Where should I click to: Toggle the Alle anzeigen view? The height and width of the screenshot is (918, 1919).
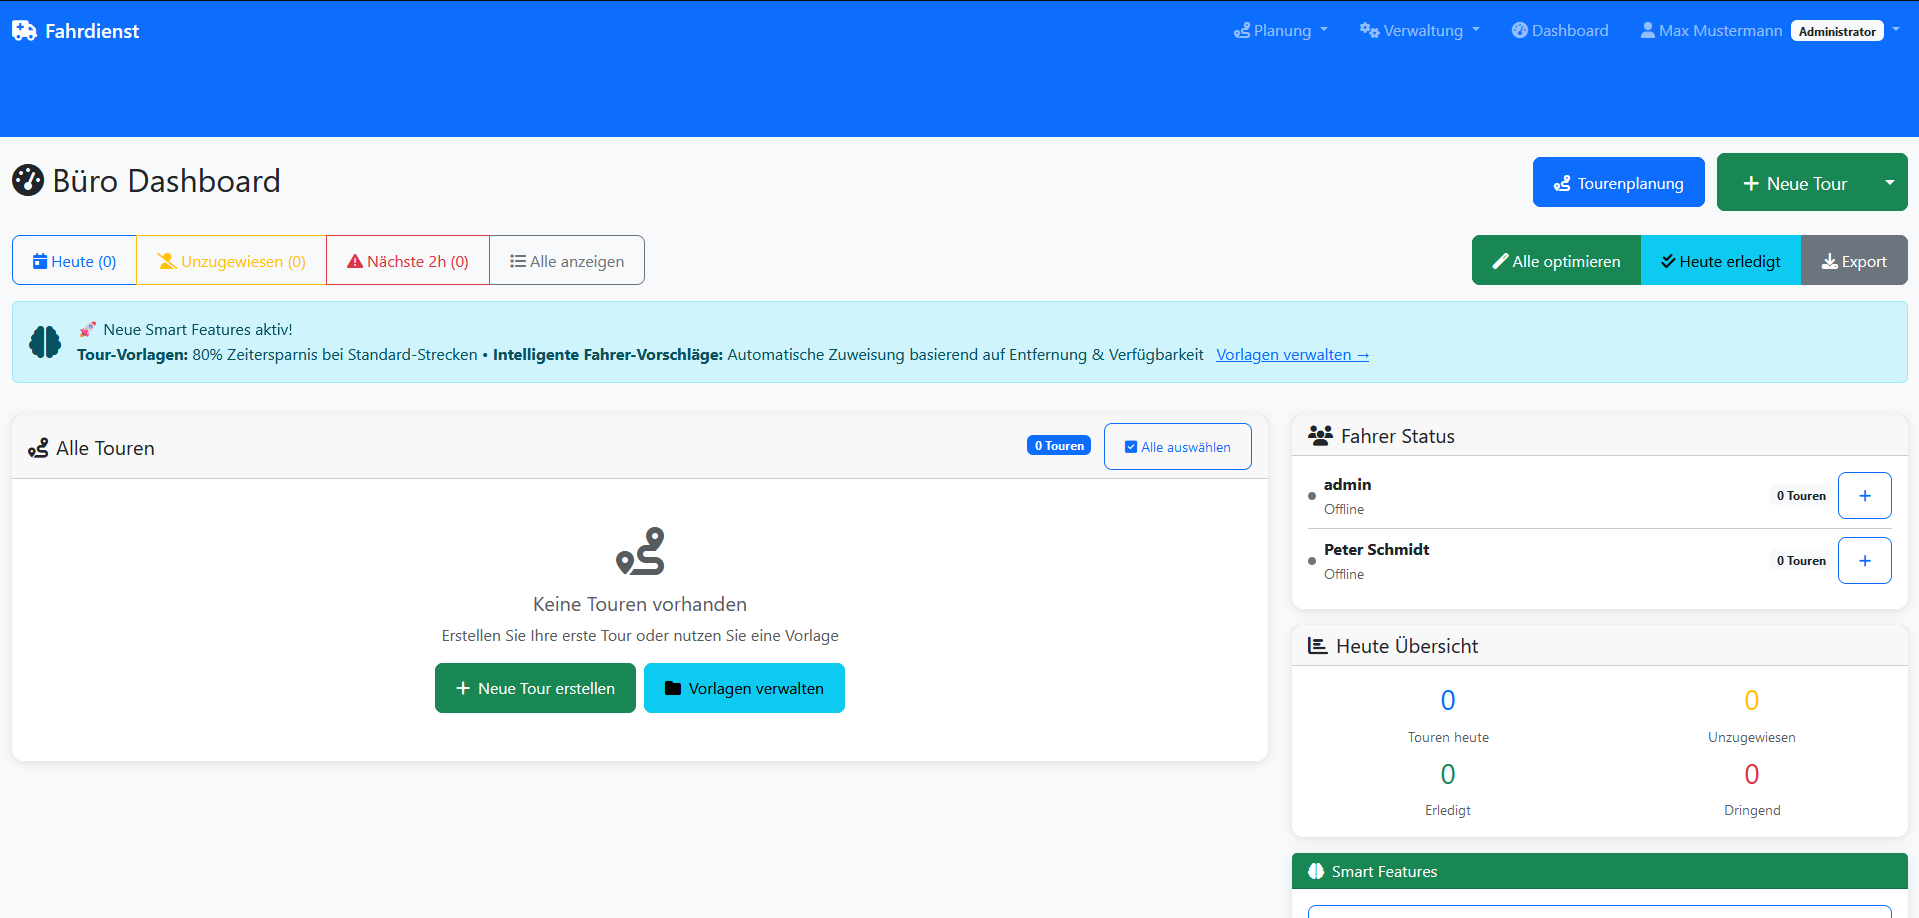point(566,260)
